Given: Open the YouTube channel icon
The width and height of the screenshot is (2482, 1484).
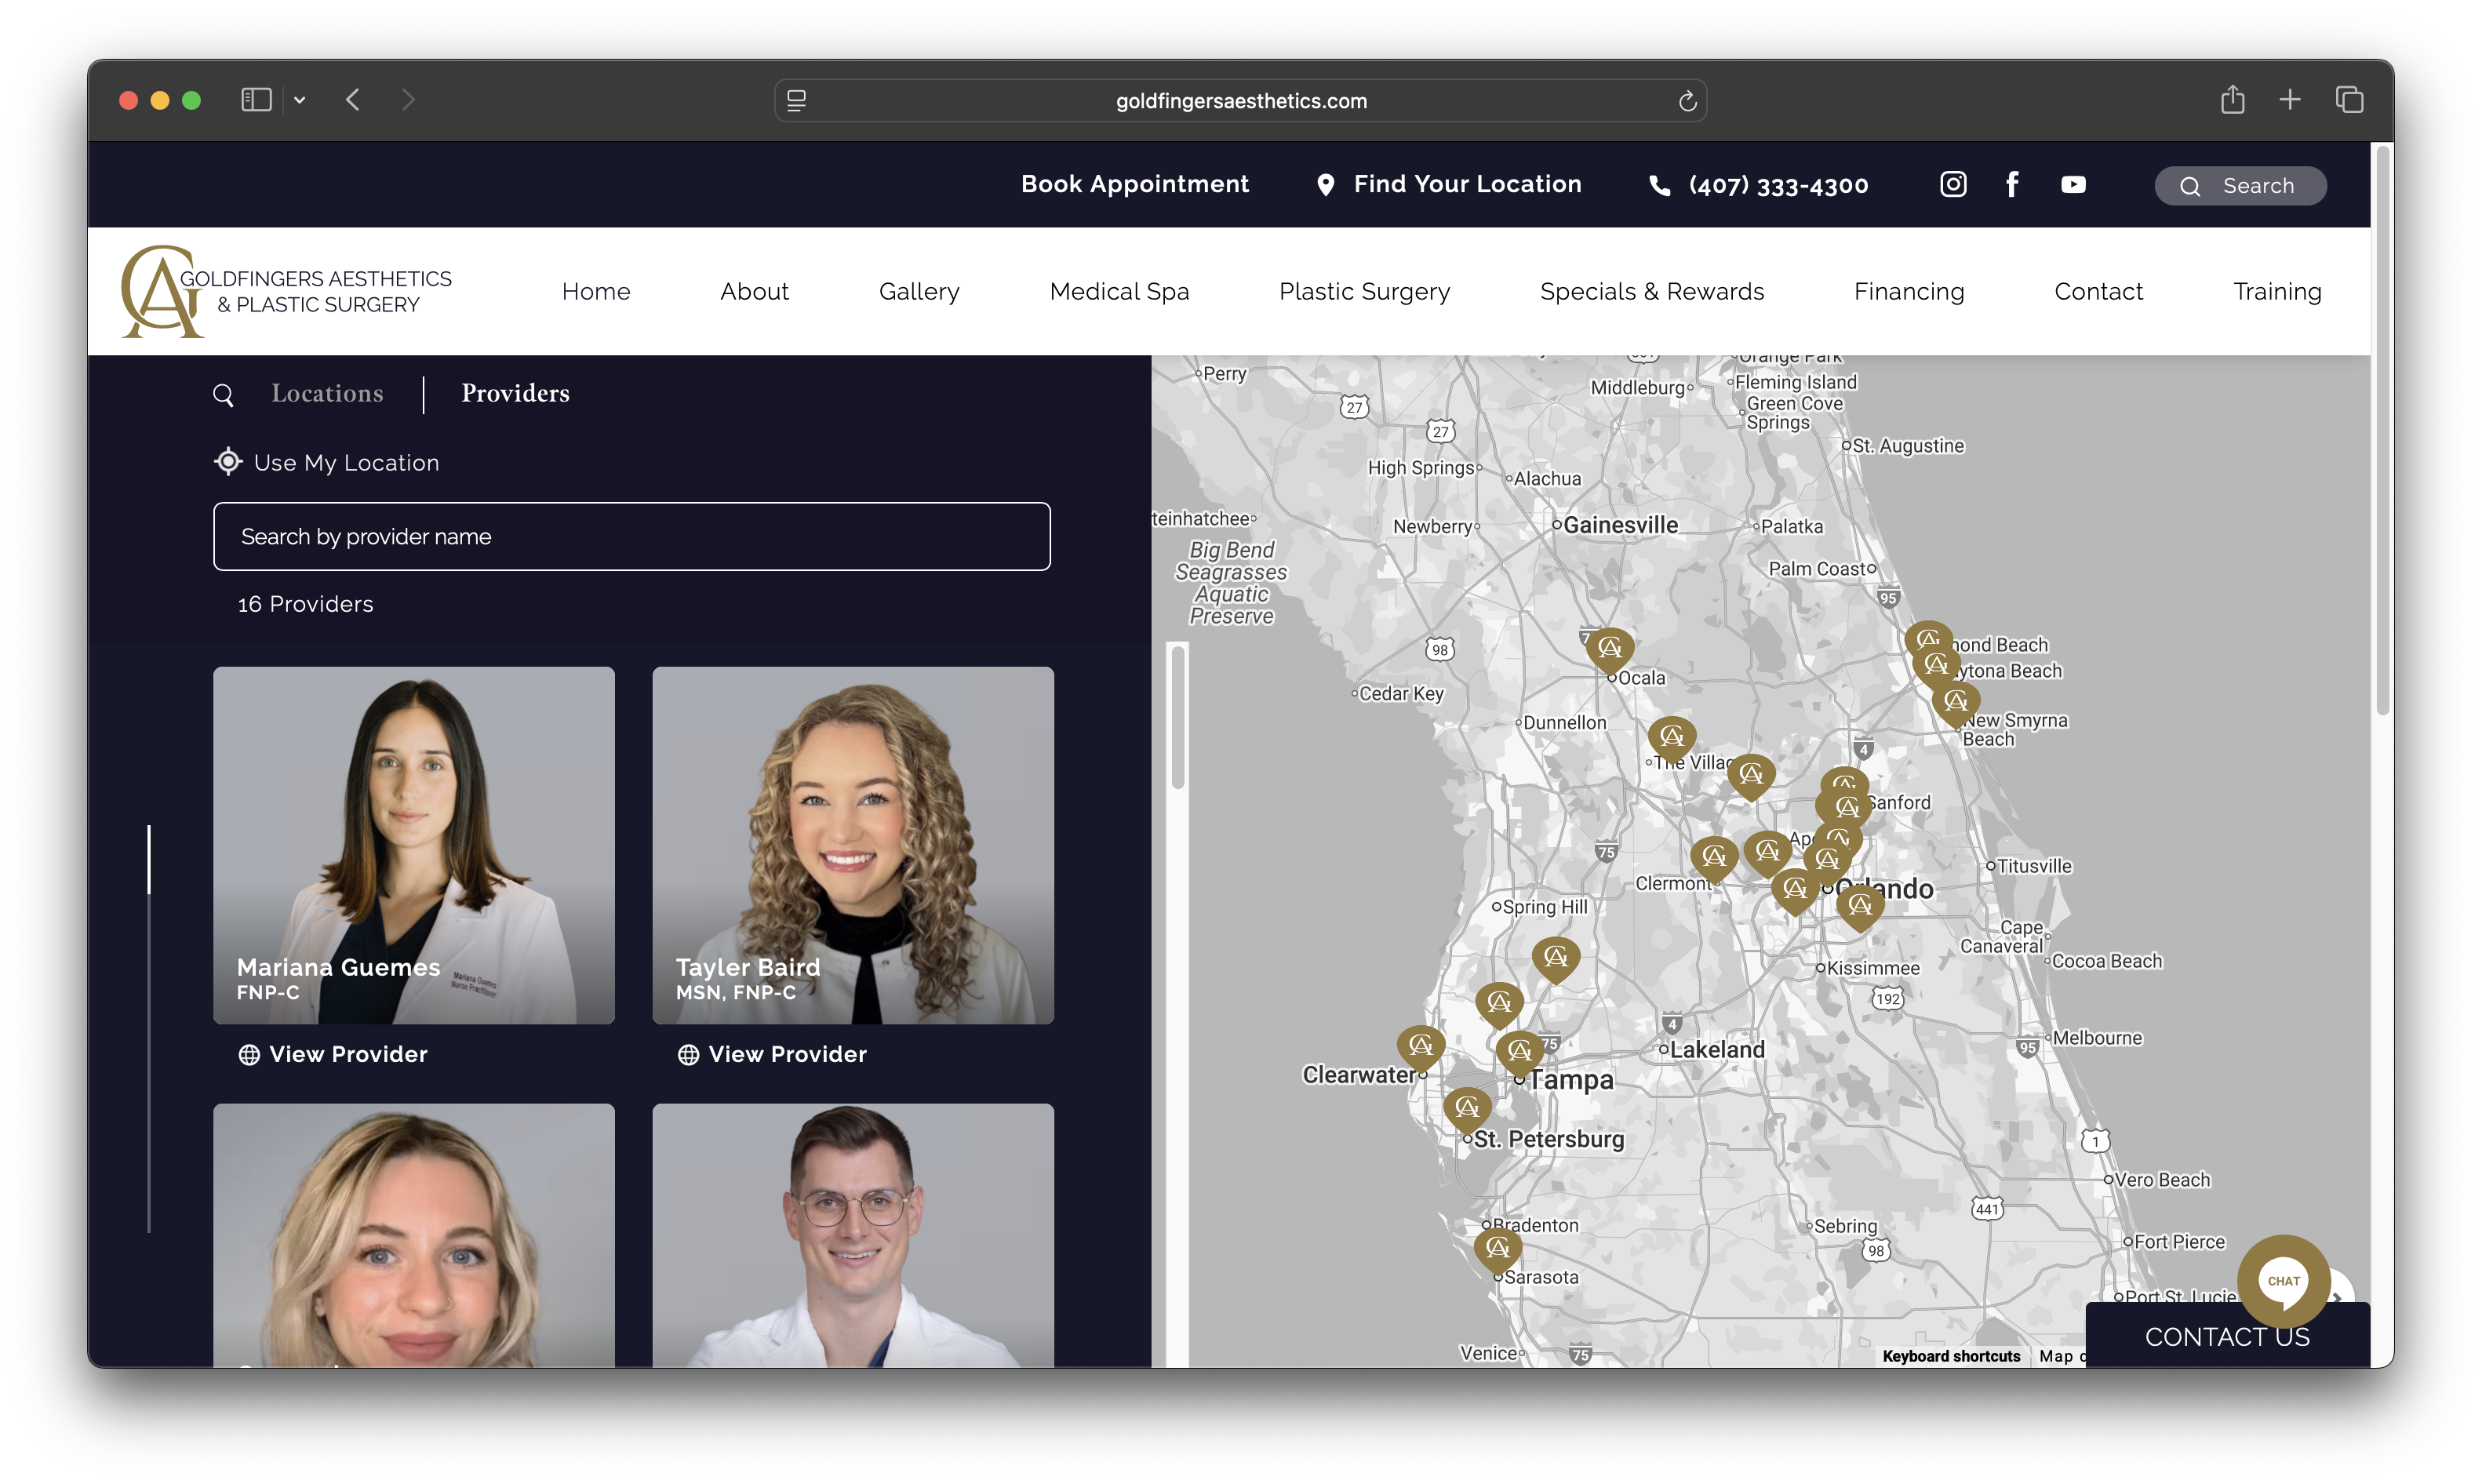Looking at the screenshot, I should pos(2073,184).
